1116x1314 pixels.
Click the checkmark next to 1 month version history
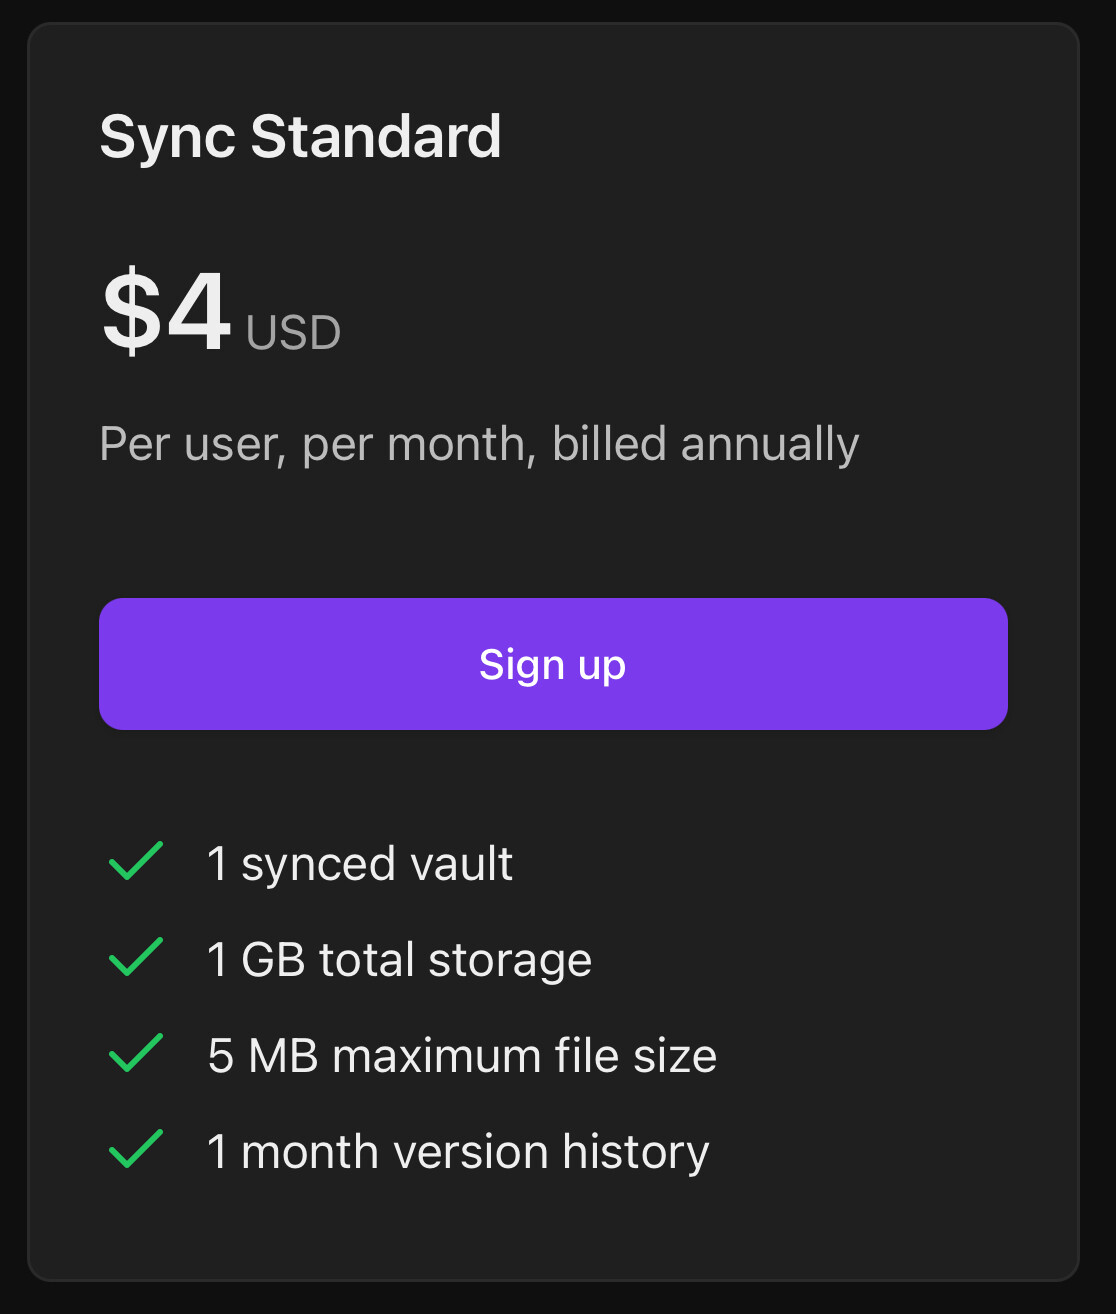(136, 1150)
